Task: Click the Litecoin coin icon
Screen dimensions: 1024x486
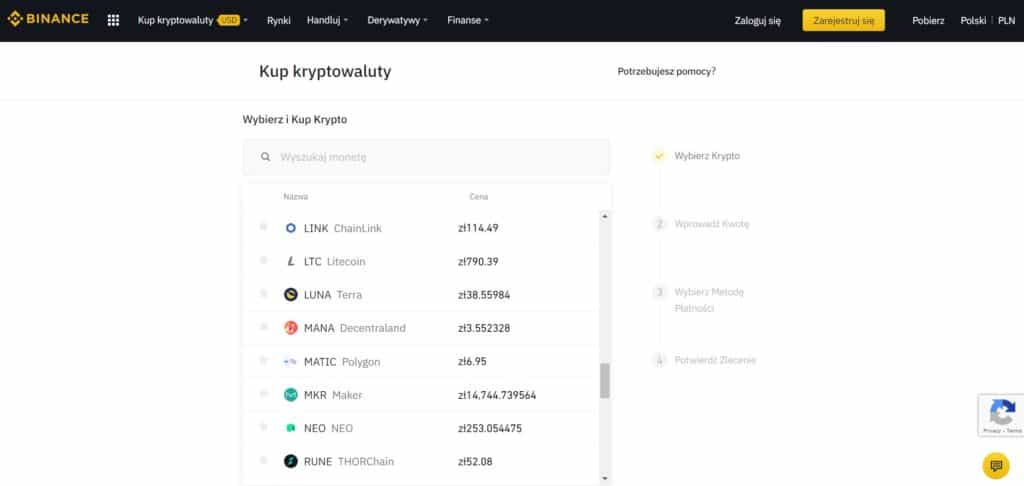Action: click(291, 261)
